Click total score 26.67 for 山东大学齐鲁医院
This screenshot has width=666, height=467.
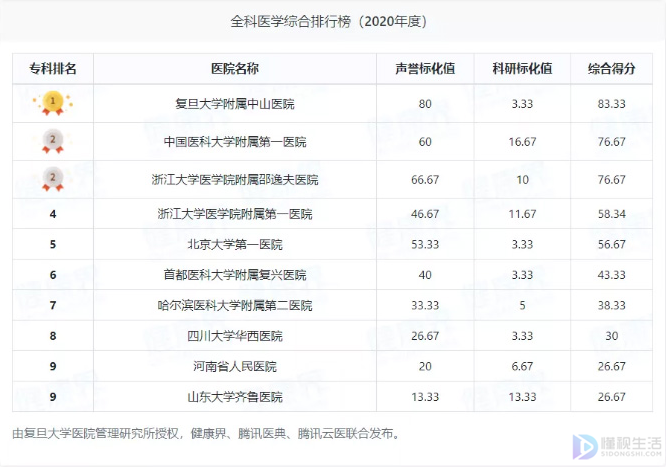(x=612, y=397)
